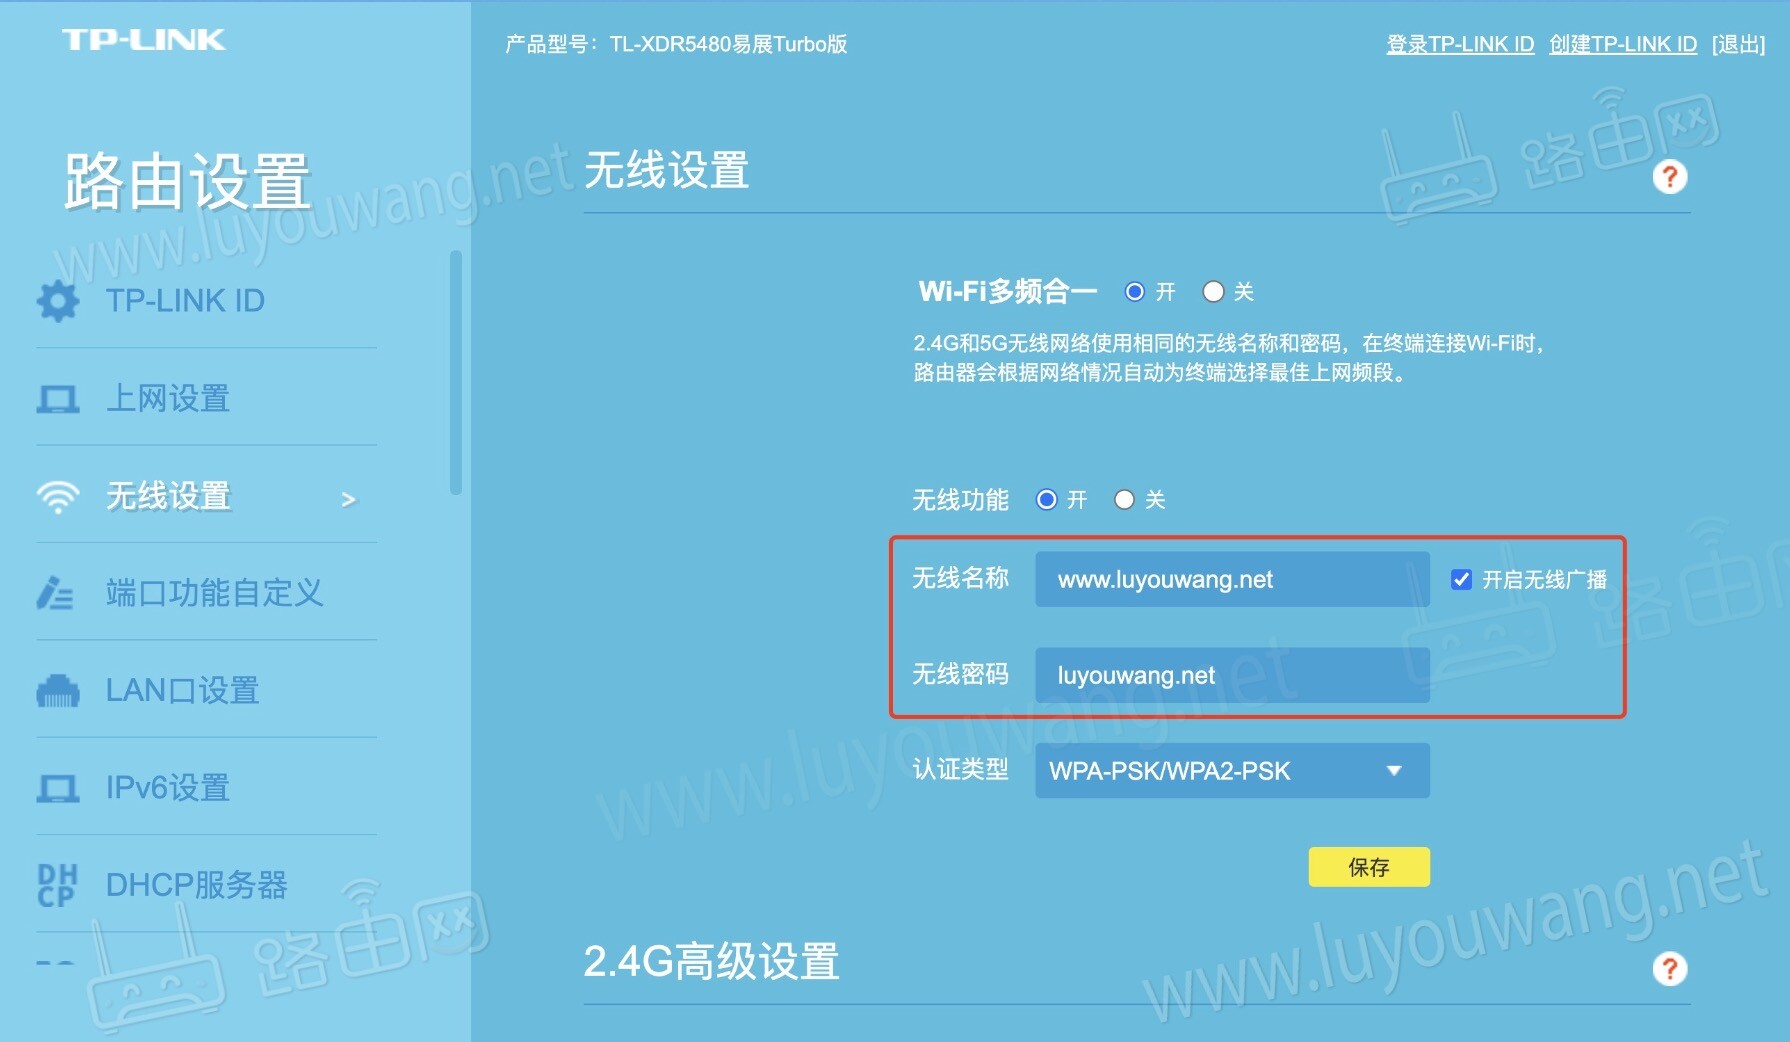This screenshot has width=1790, height=1042.
Task: Uncheck 开启无线广播 checkbox
Action: click(1462, 578)
